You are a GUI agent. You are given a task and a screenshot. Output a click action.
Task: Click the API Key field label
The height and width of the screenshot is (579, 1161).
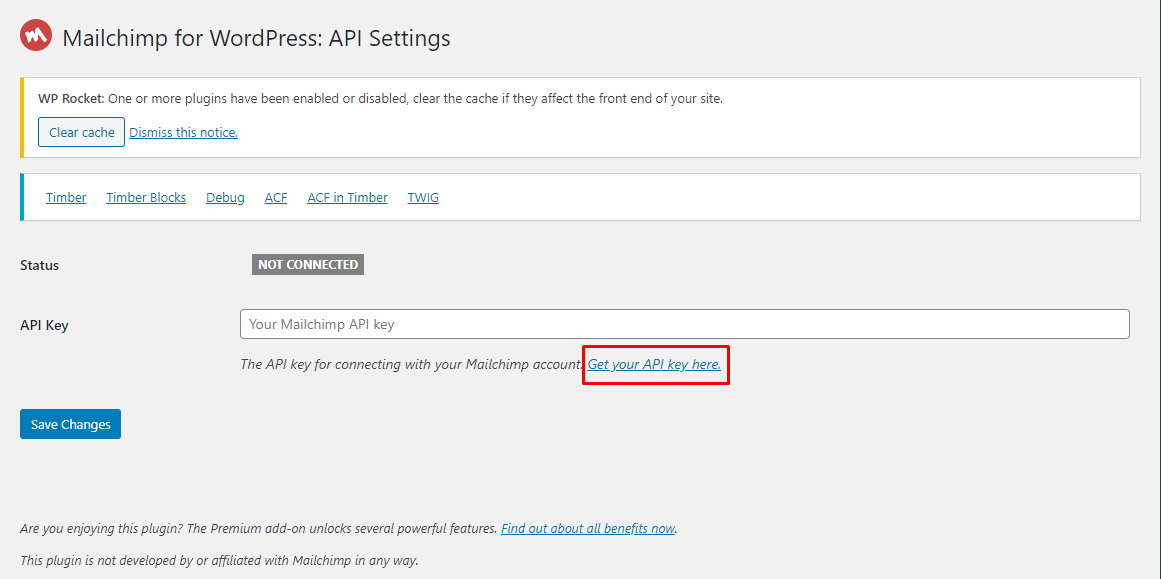[x=44, y=325]
